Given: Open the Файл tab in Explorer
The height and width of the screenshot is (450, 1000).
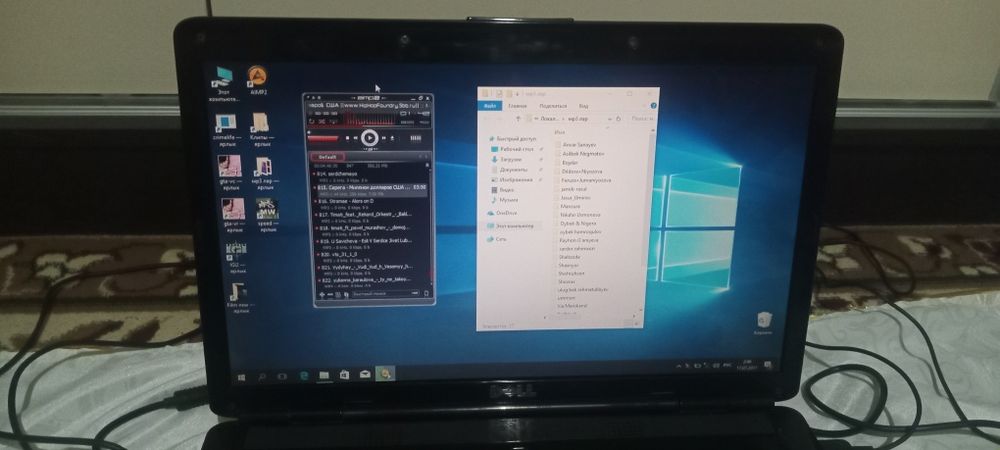Looking at the screenshot, I should point(490,106).
